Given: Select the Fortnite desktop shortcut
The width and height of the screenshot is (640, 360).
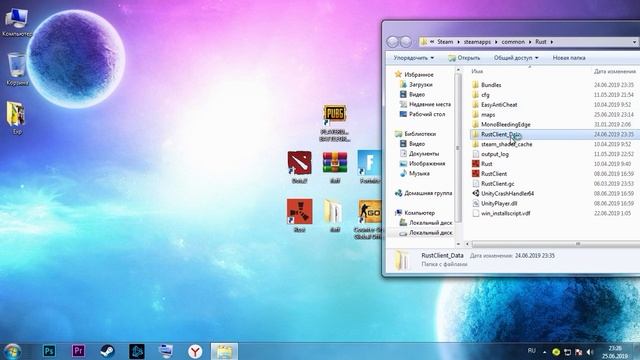Looking at the screenshot, I should click(x=369, y=167).
